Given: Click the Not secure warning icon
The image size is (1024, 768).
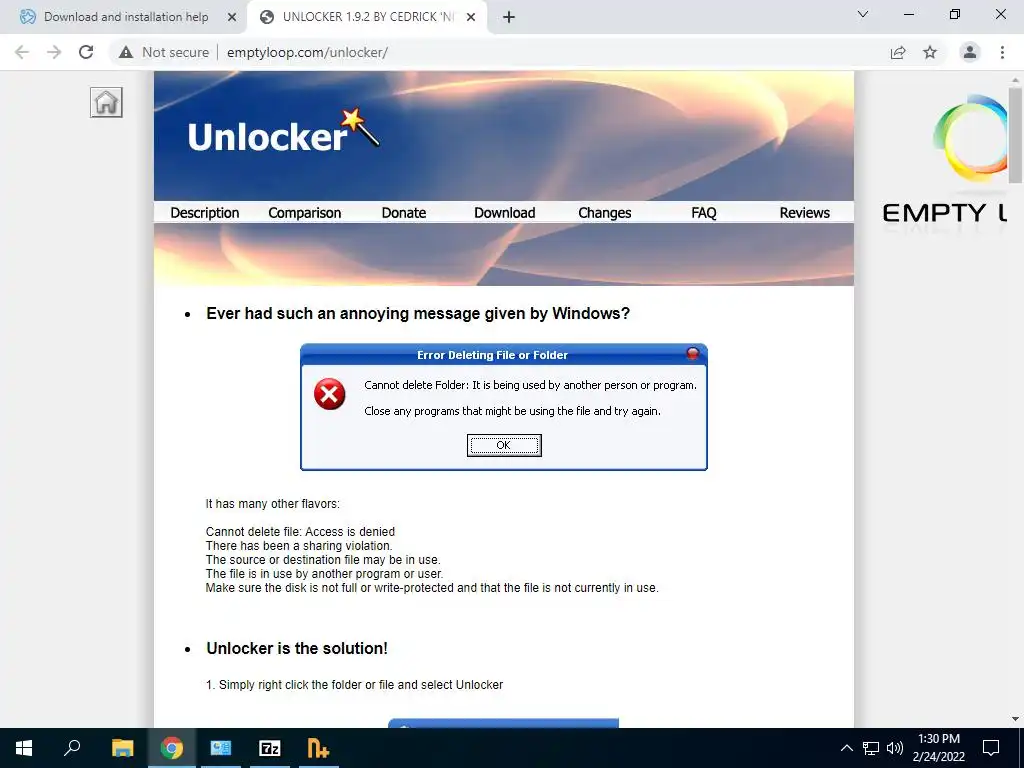Looking at the screenshot, I should tap(126, 52).
